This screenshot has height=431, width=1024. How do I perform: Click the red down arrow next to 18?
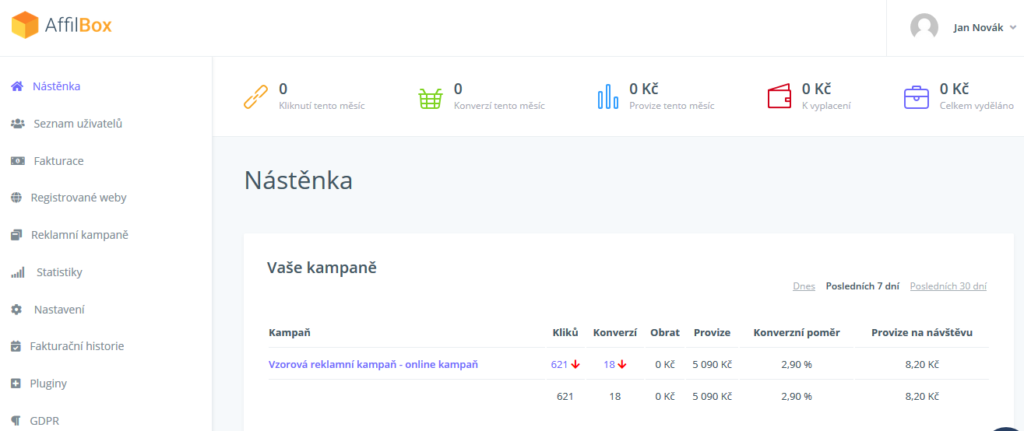[622, 364]
